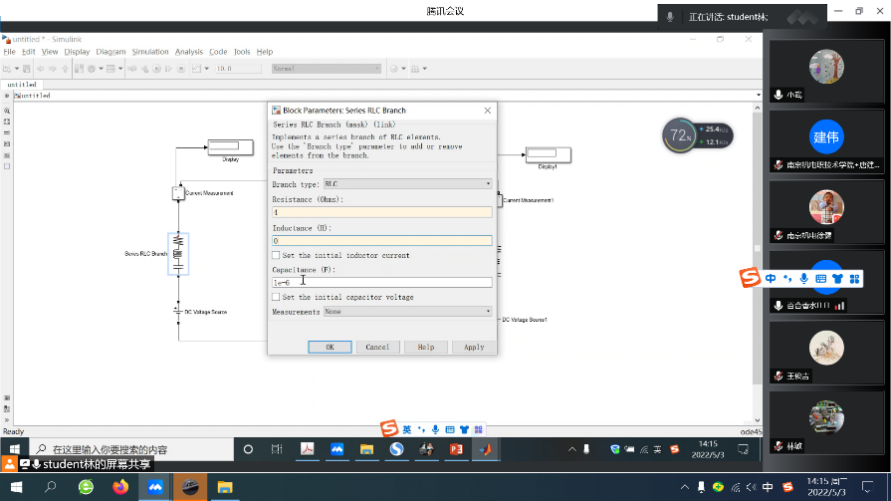Enable Set the initial capacitor voltage

[x=277, y=298]
